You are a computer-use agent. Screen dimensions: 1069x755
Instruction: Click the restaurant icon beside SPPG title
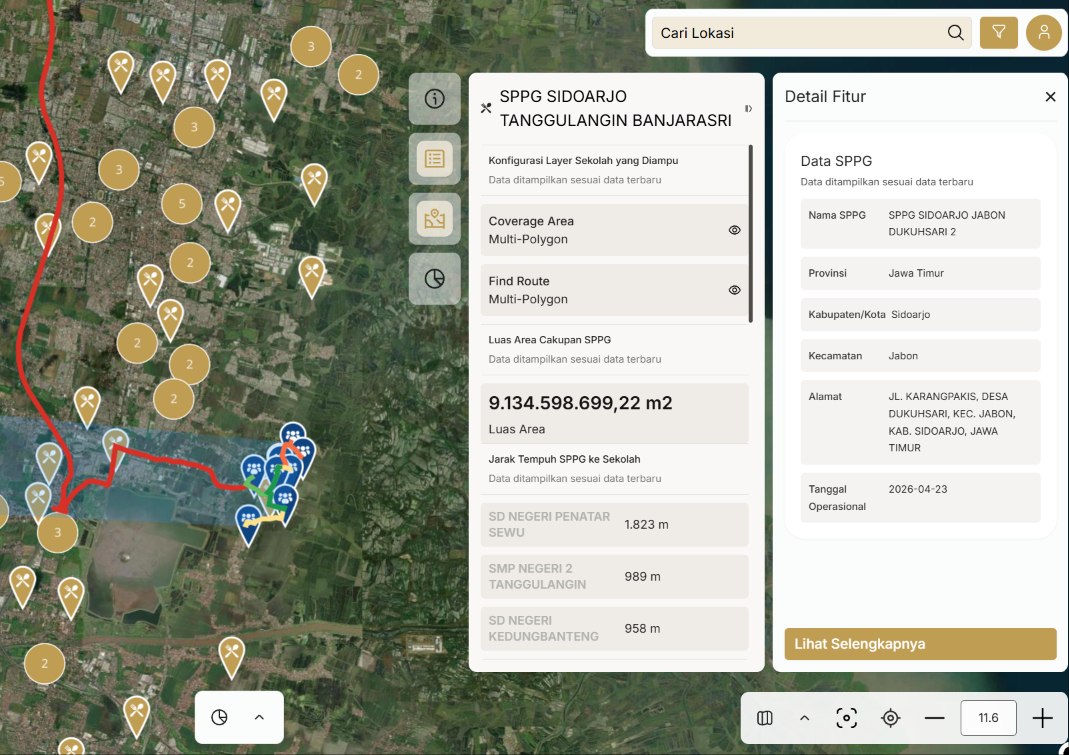pyautogui.click(x=485, y=108)
